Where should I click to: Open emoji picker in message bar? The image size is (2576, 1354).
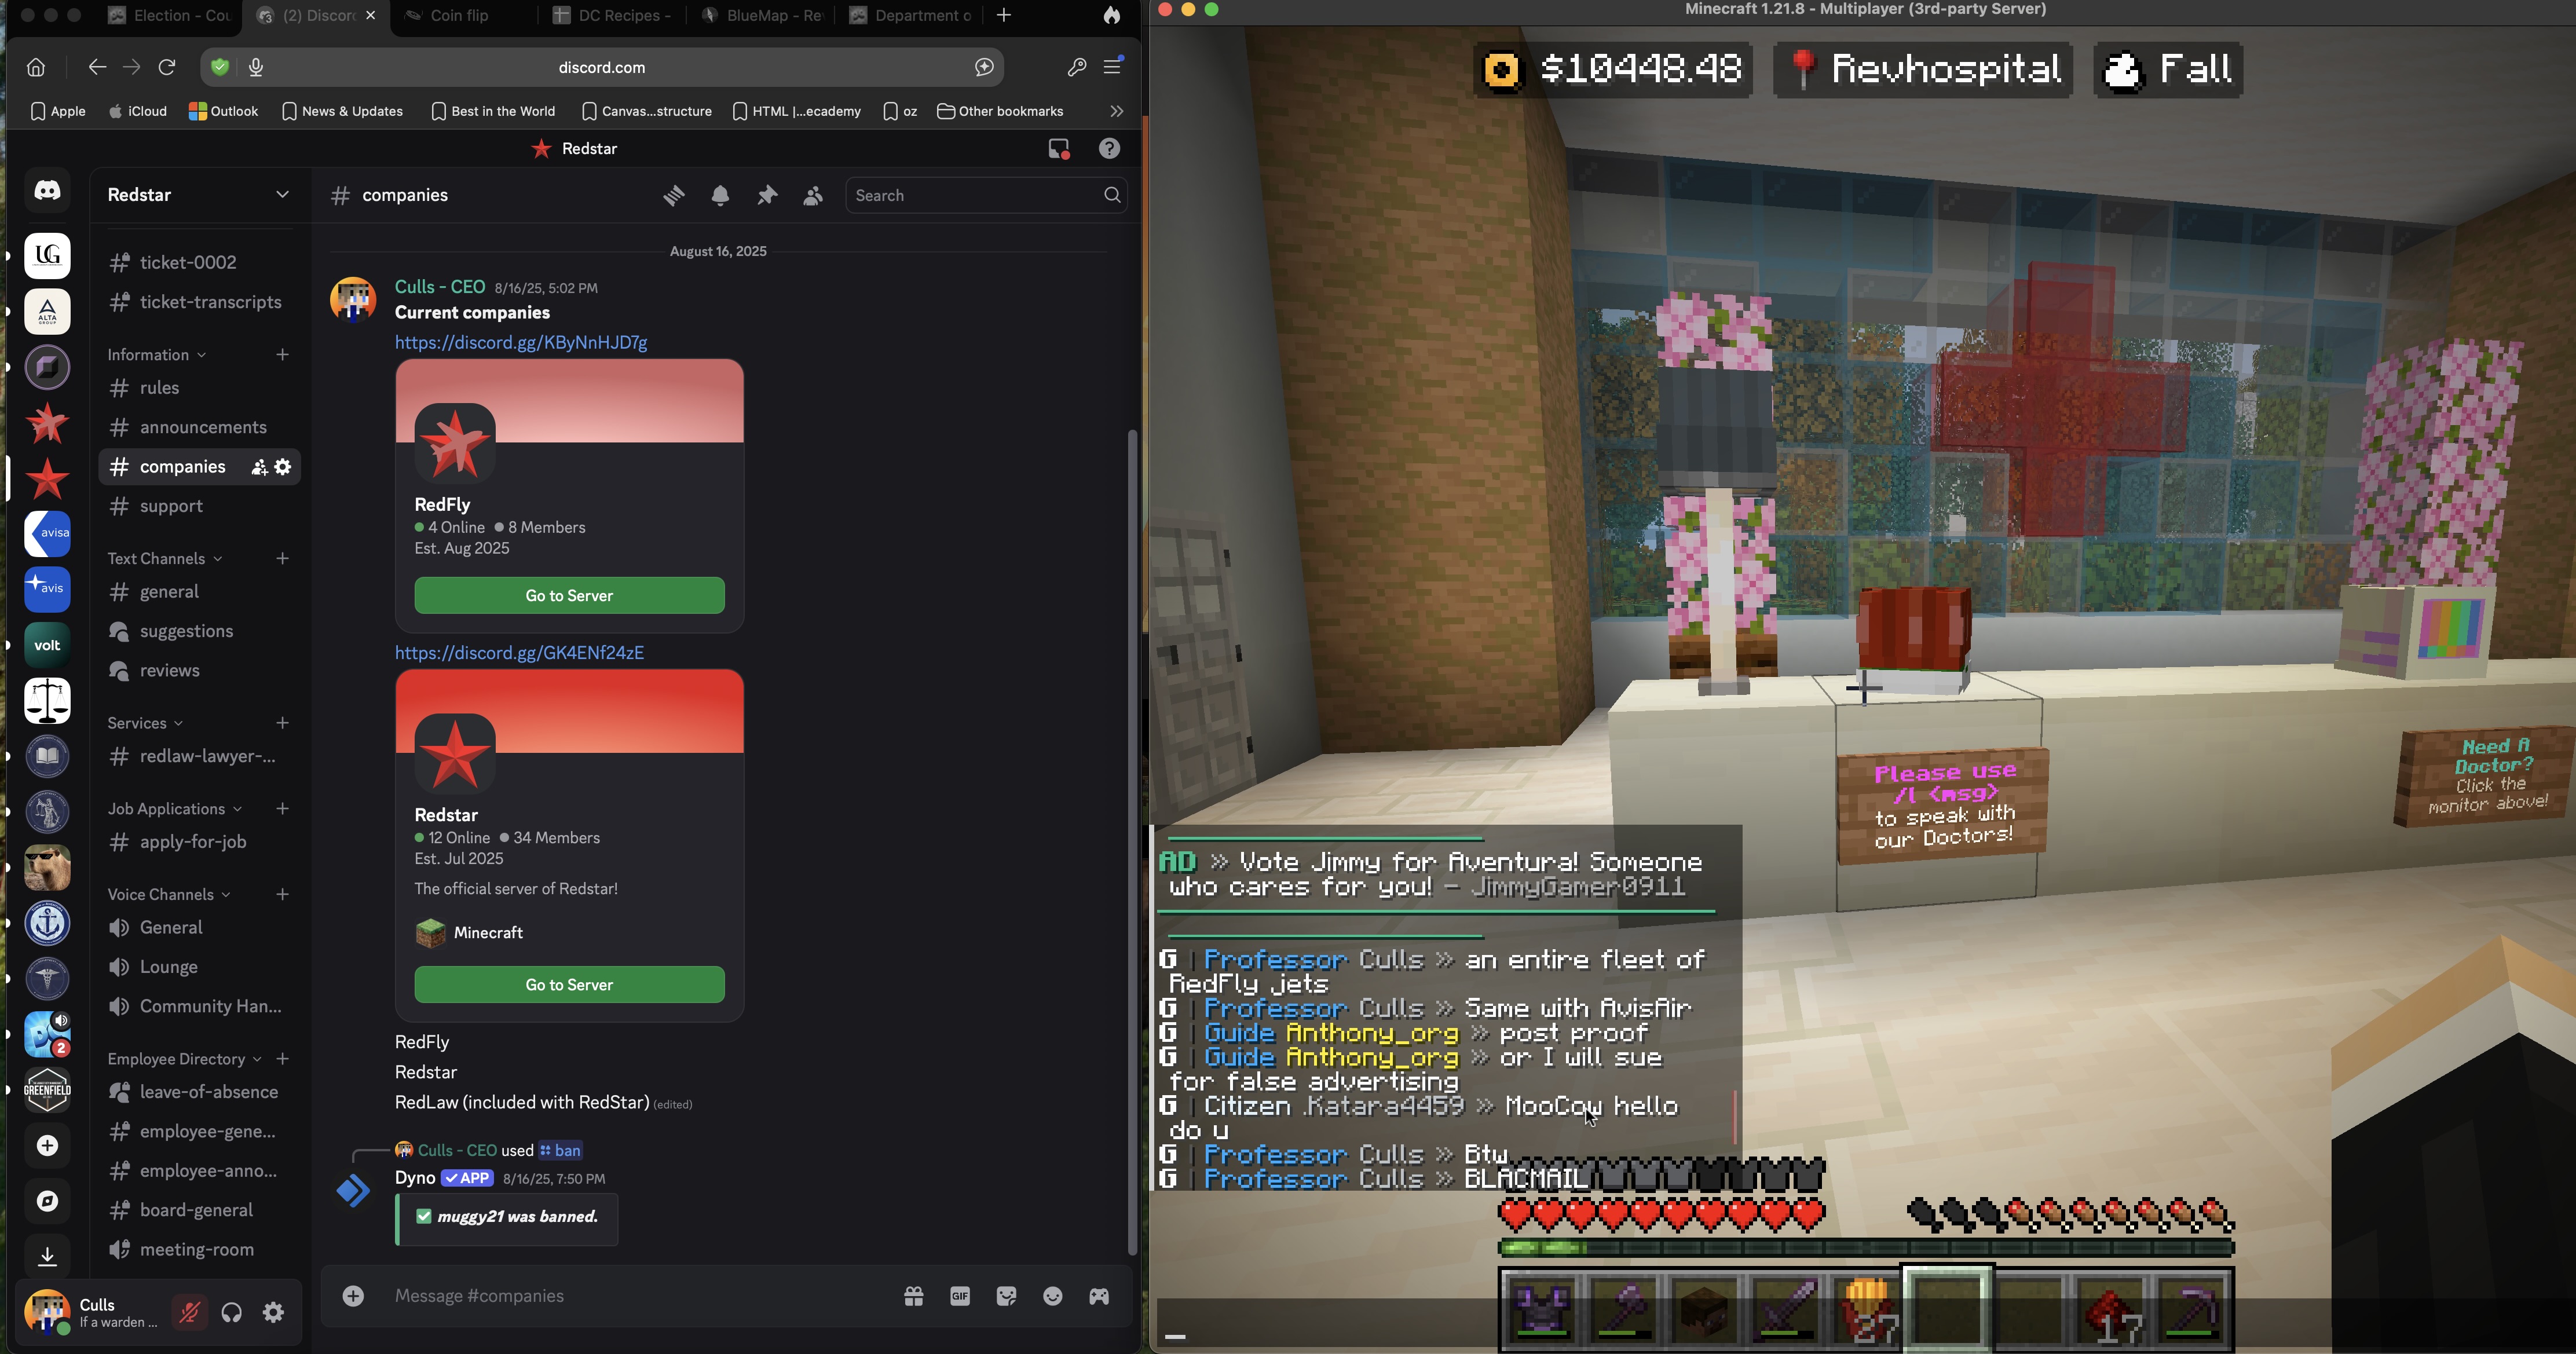coord(1053,1296)
